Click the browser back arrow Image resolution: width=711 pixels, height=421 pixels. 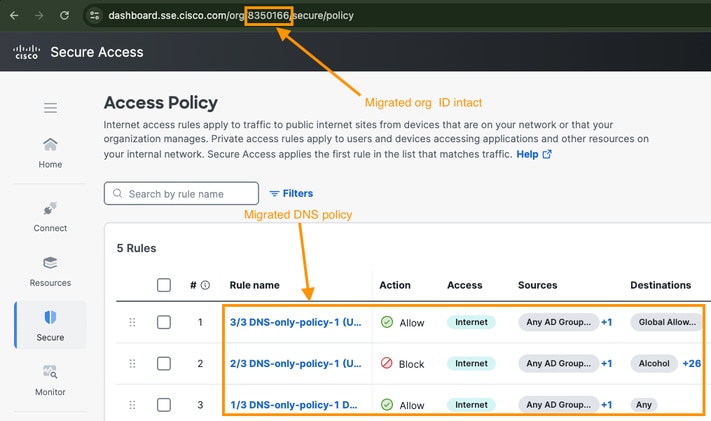coord(14,16)
